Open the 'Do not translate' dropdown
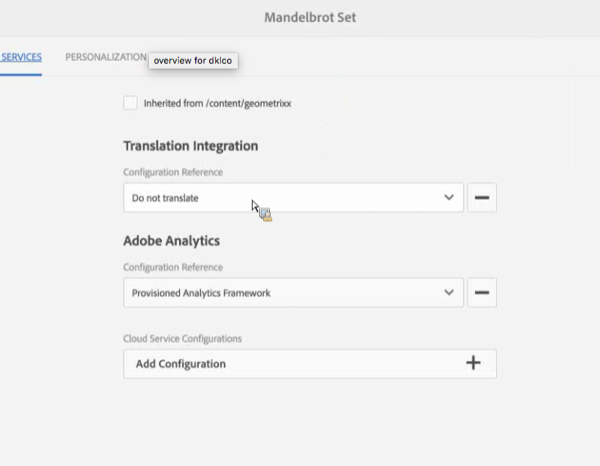 (x=293, y=197)
